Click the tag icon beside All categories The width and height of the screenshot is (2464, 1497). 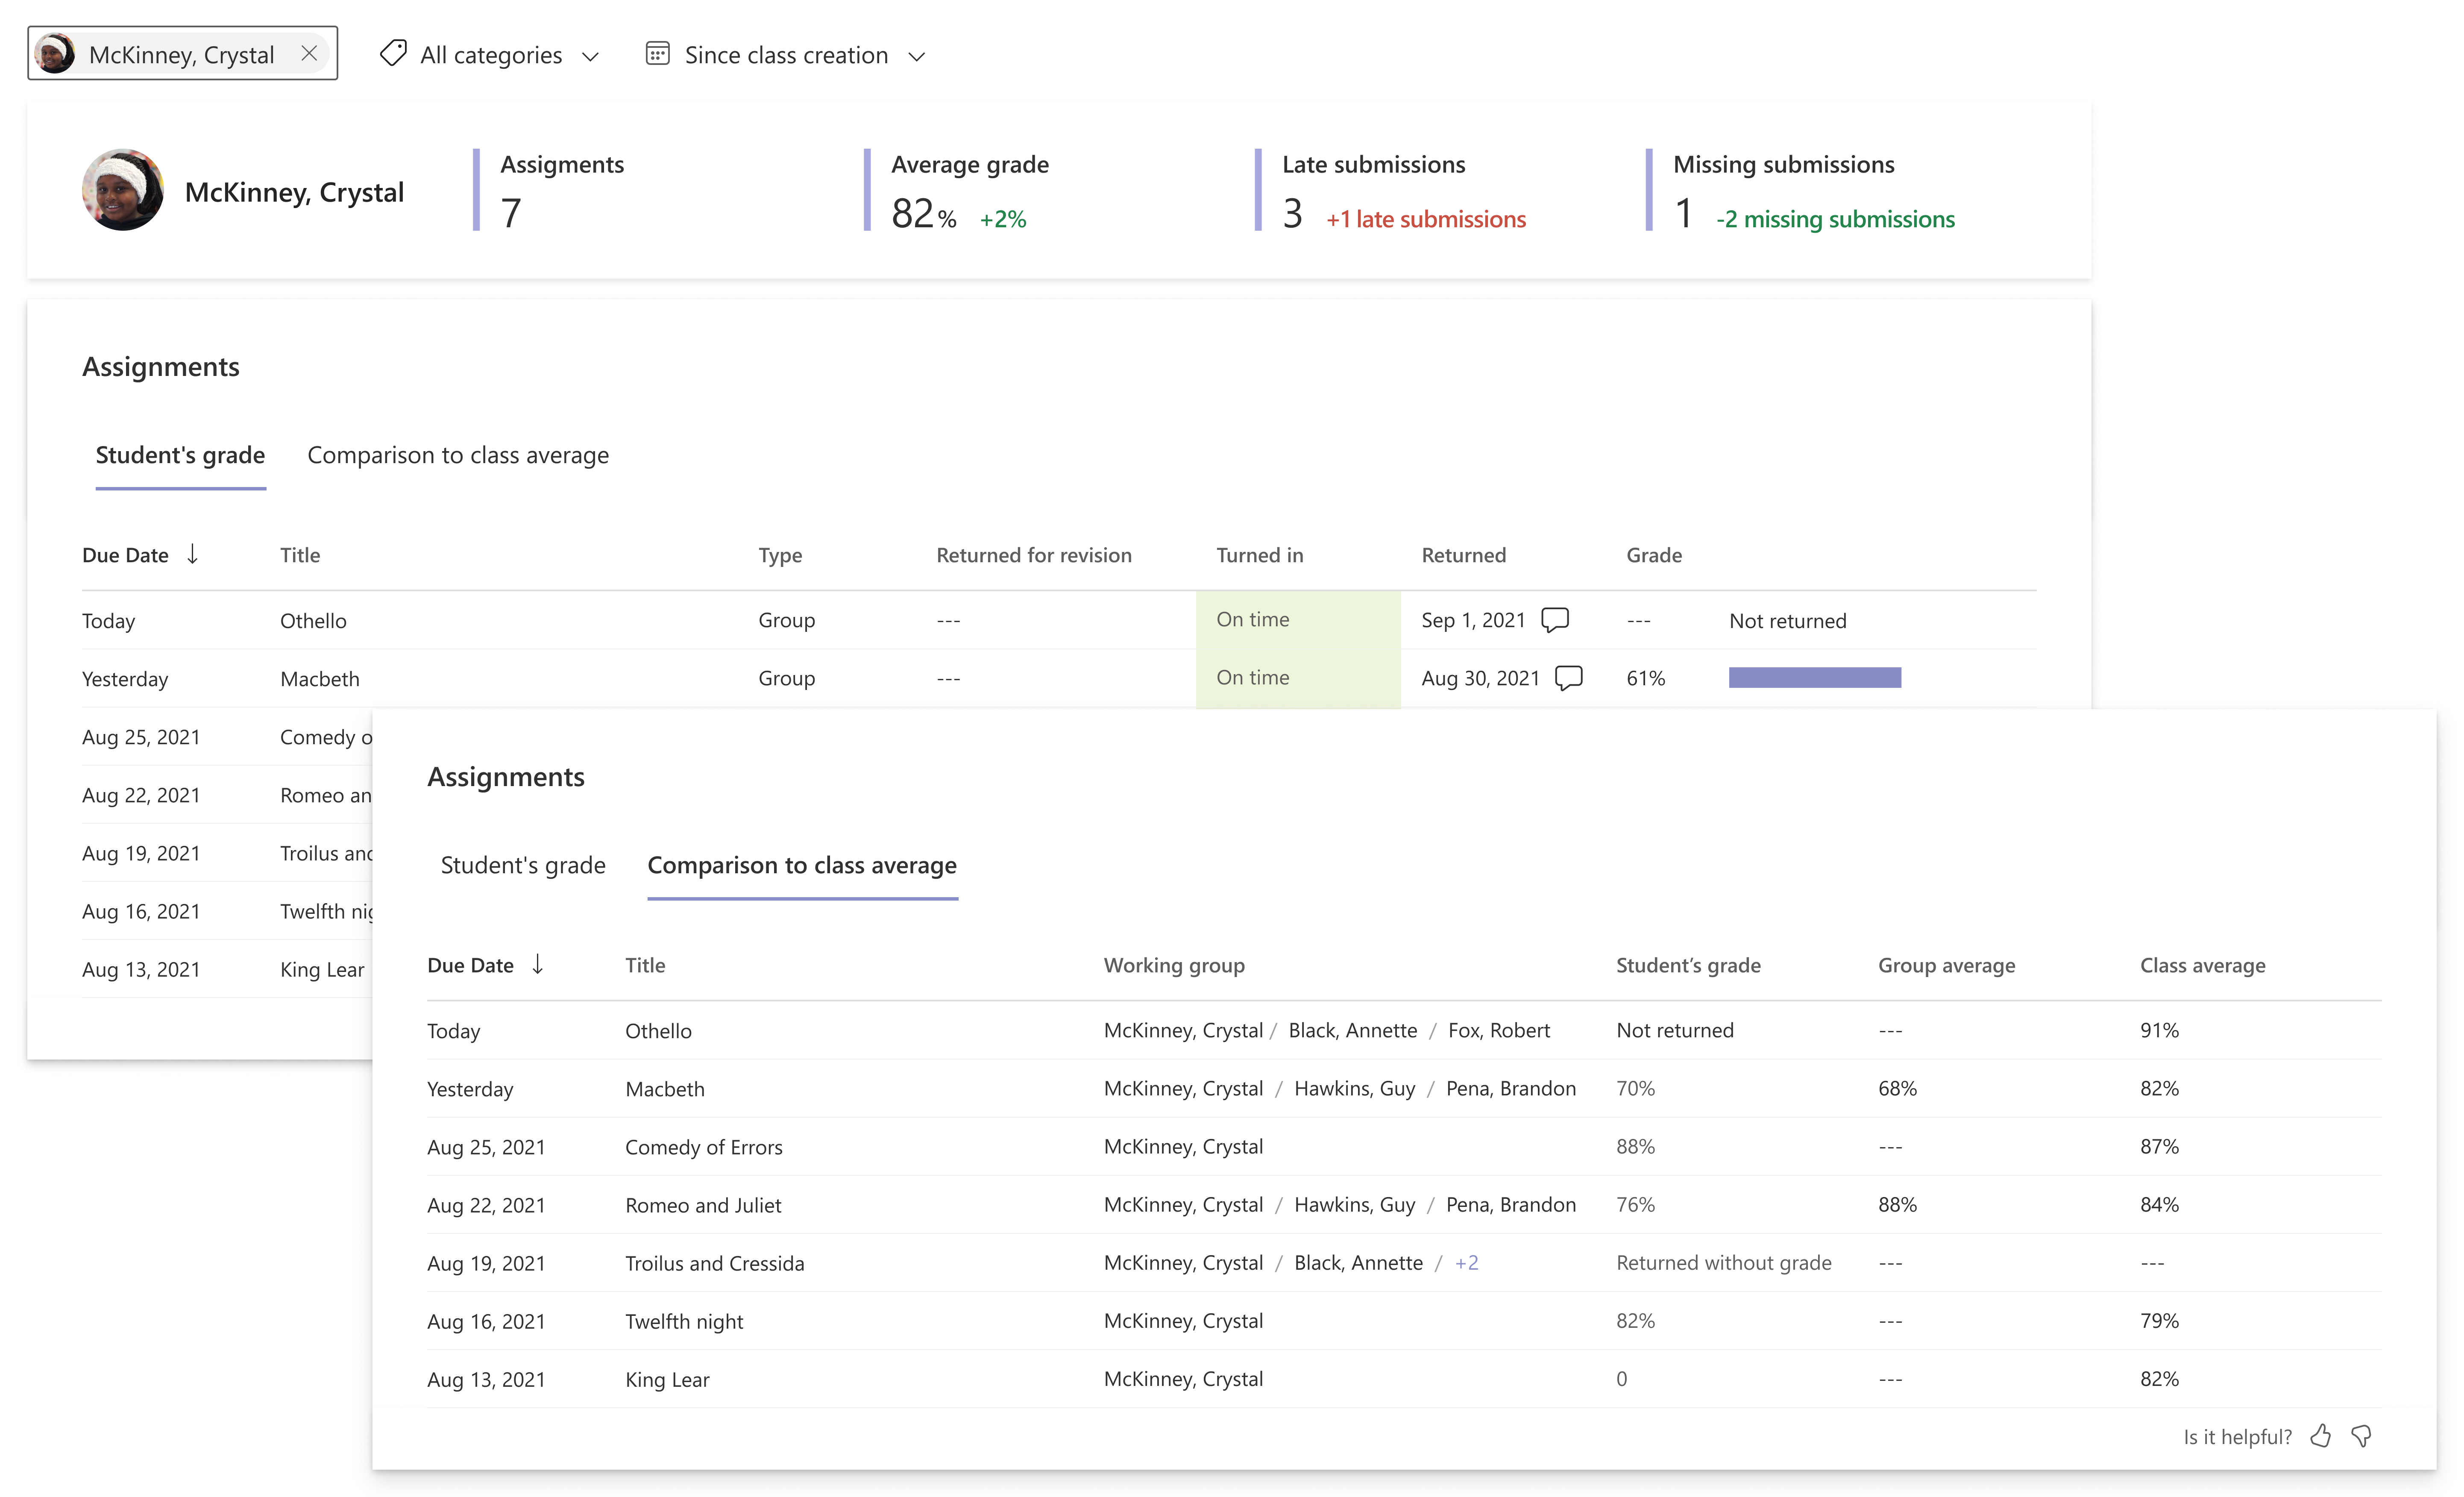click(x=393, y=54)
